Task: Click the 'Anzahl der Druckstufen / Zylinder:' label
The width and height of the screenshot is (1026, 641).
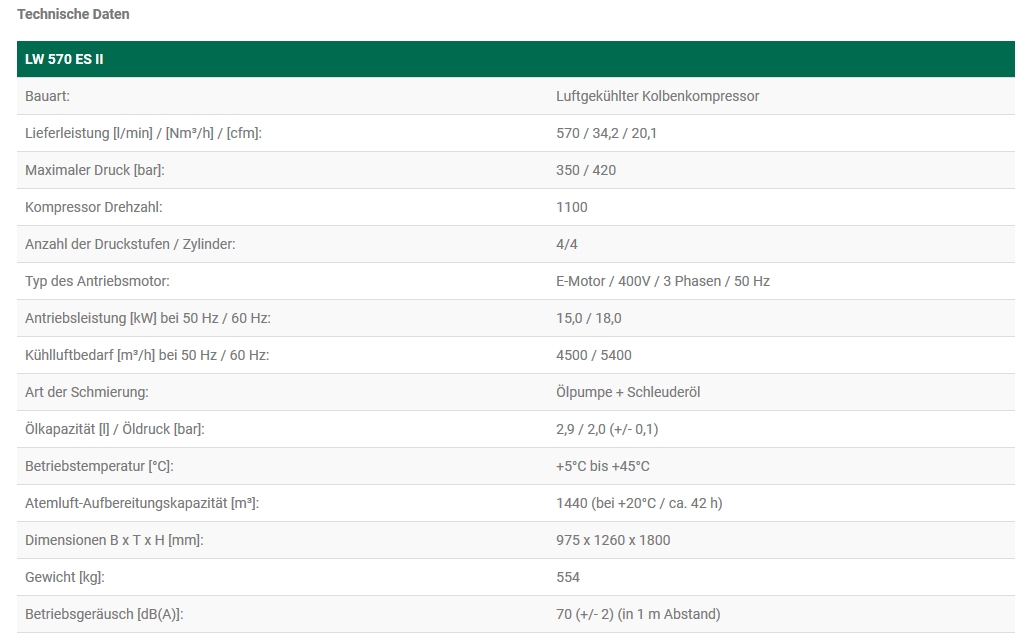Action: [x=130, y=244]
